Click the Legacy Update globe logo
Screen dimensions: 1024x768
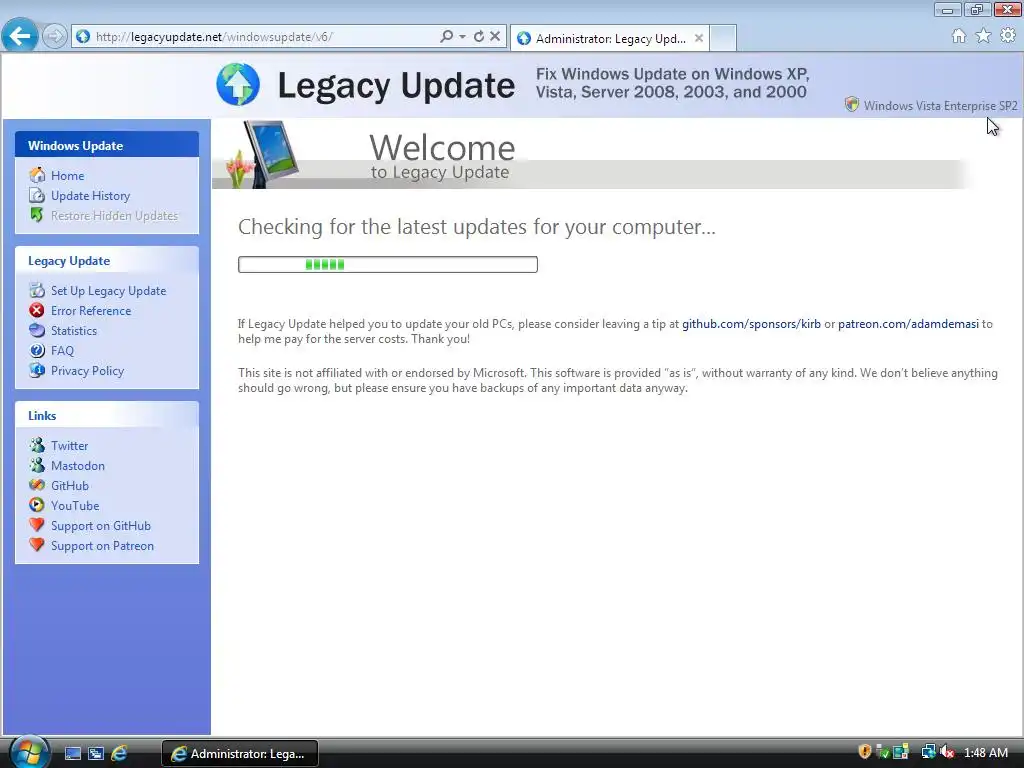238,84
